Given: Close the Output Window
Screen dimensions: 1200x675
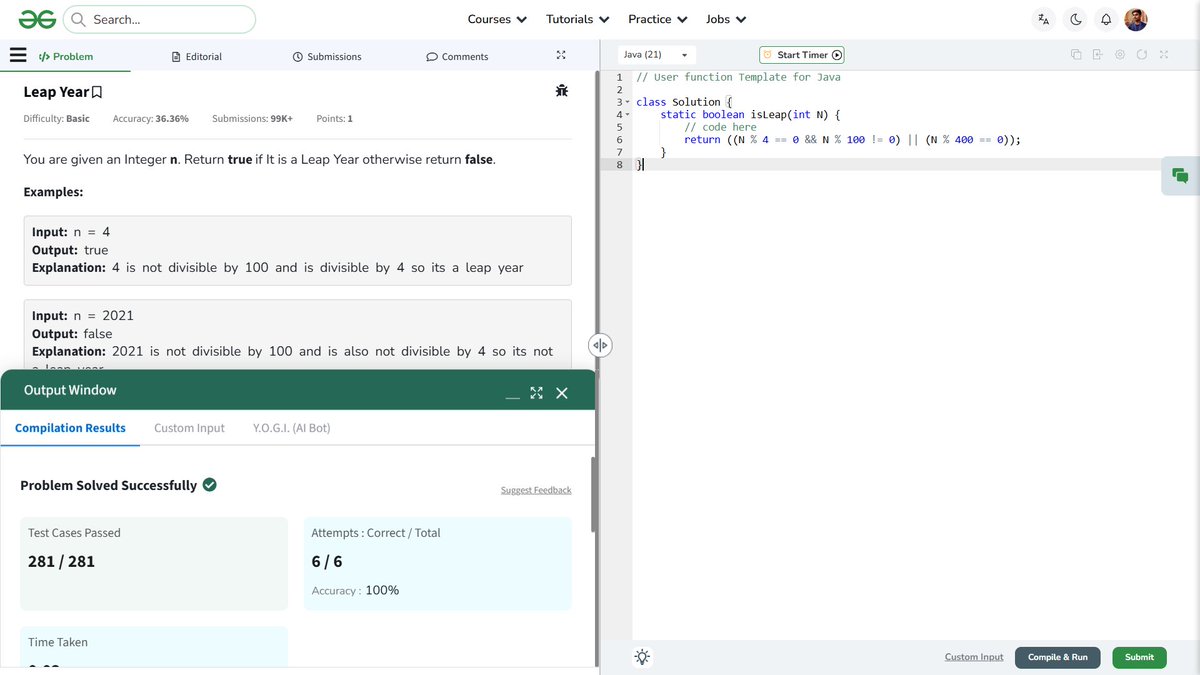Looking at the screenshot, I should 562,393.
